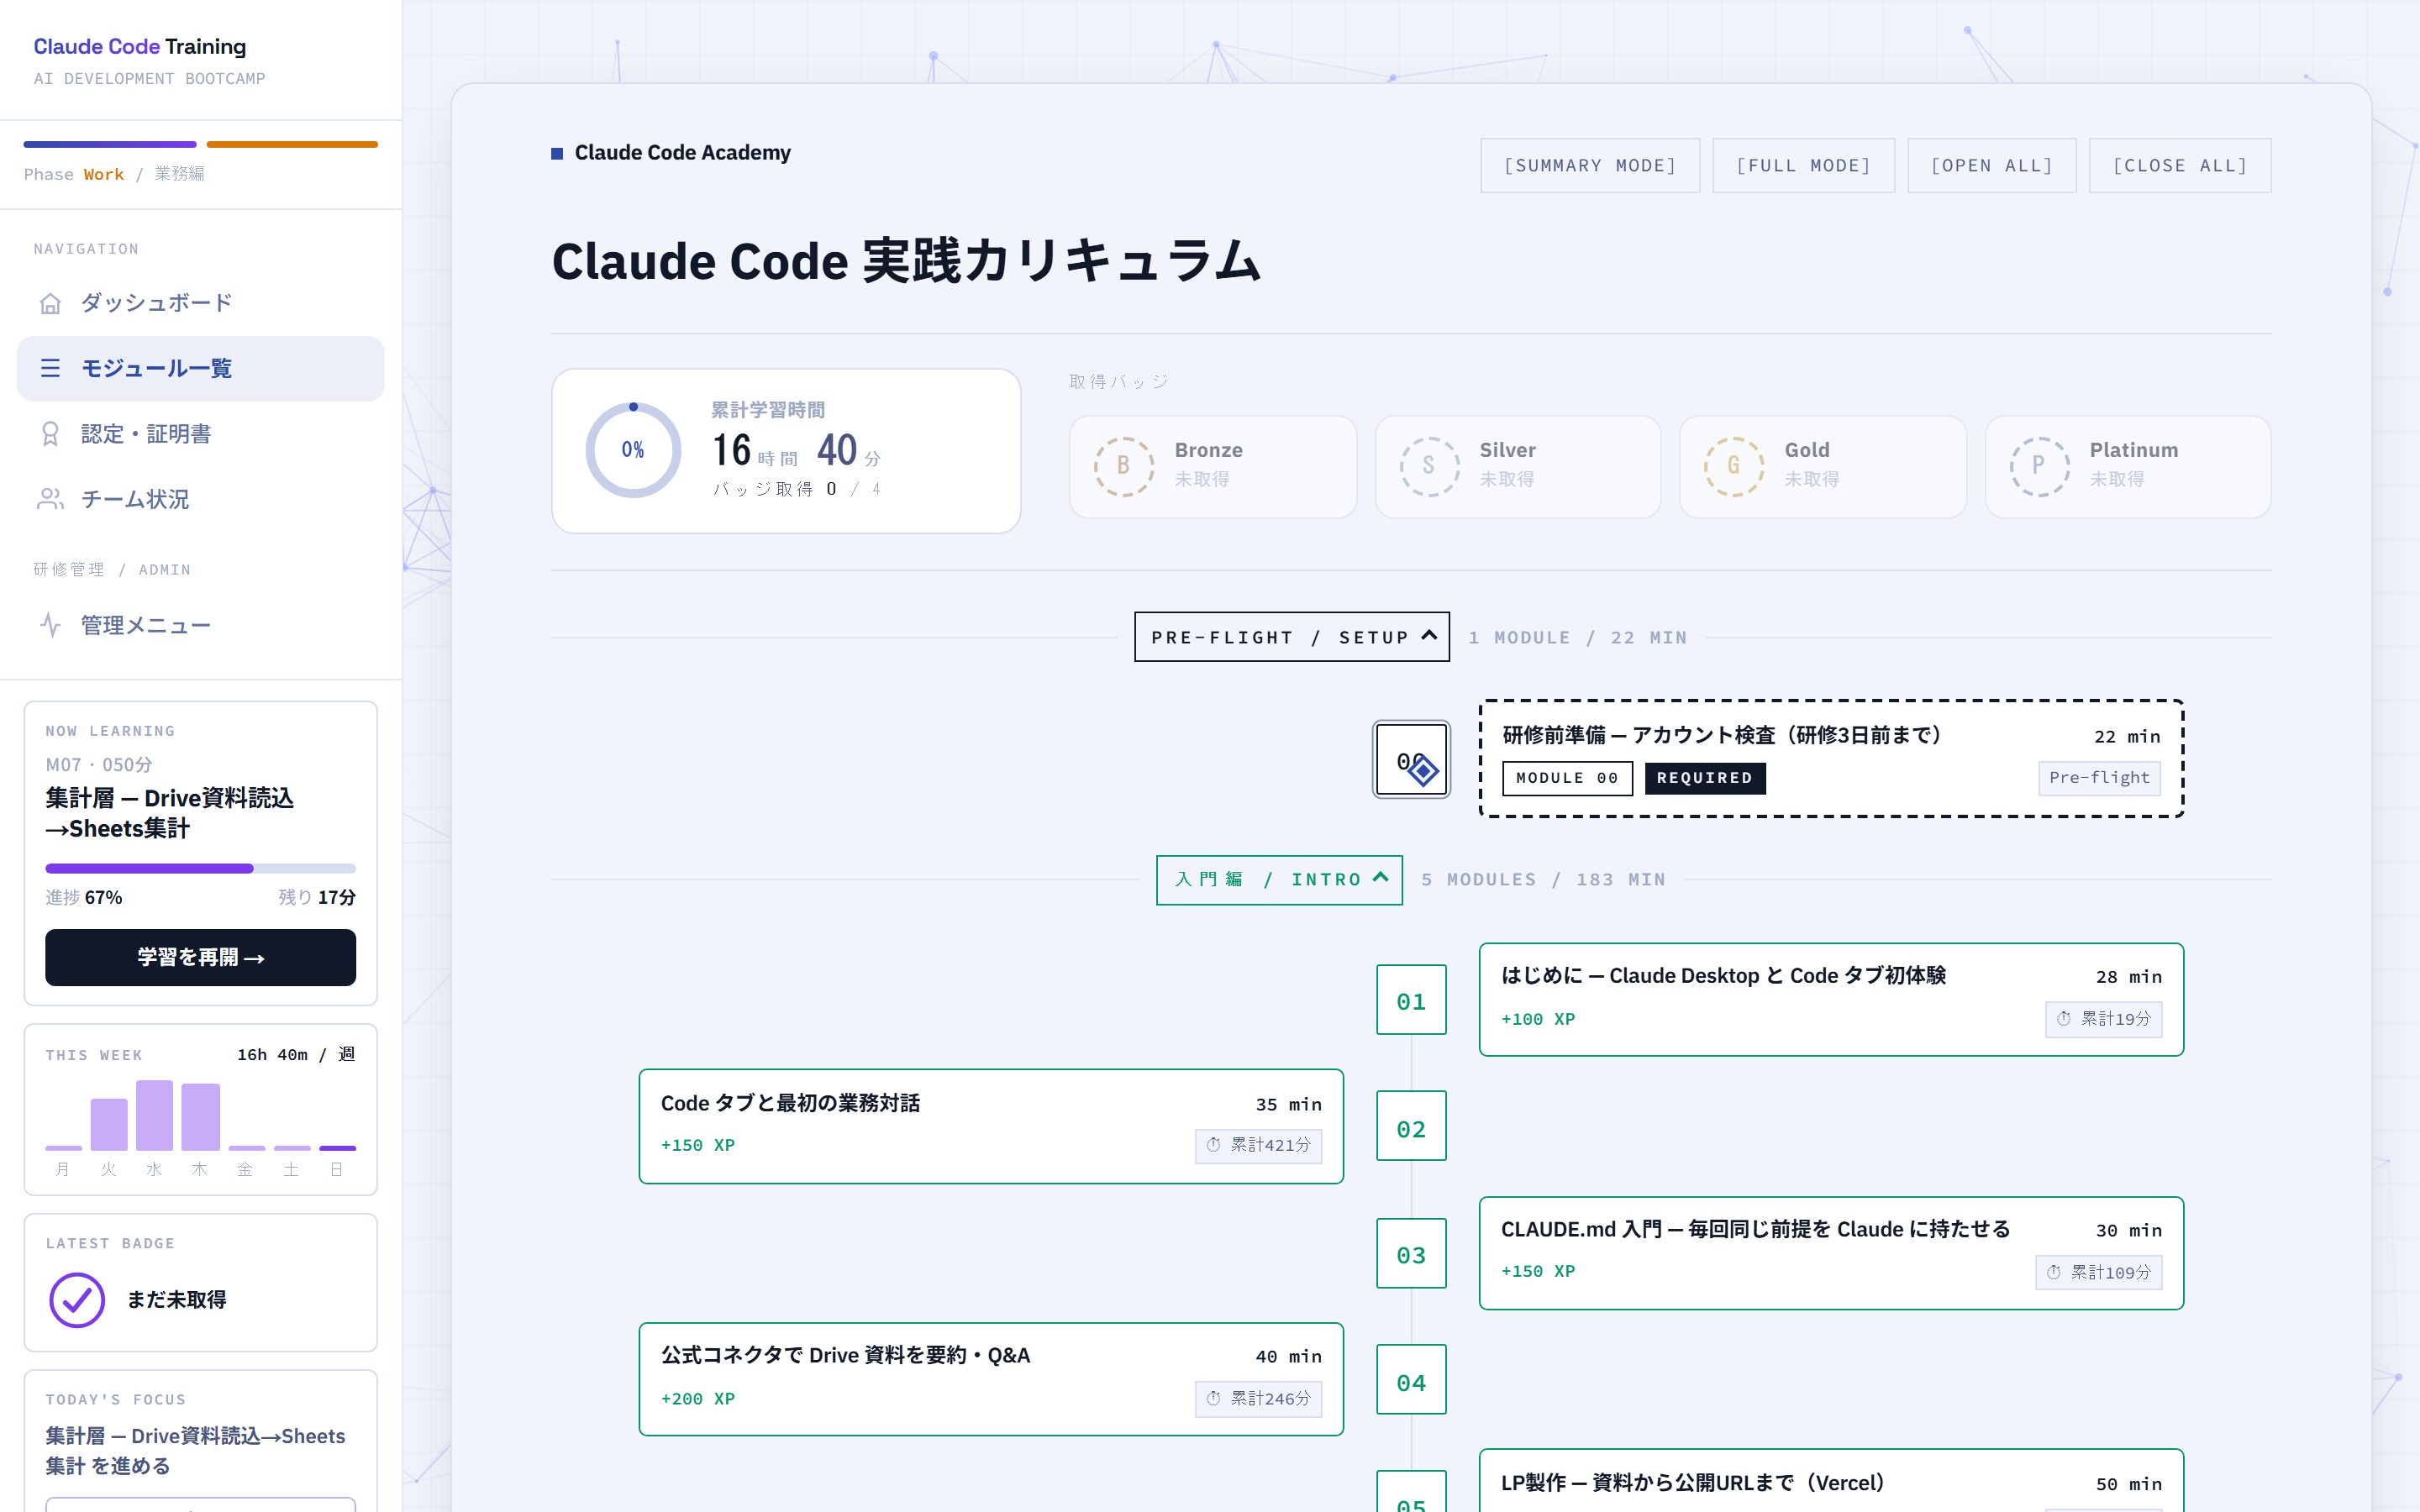Open the 公式コネクタで Drive 資料 module
2420x1512 pixels.
click(991, 1380)
